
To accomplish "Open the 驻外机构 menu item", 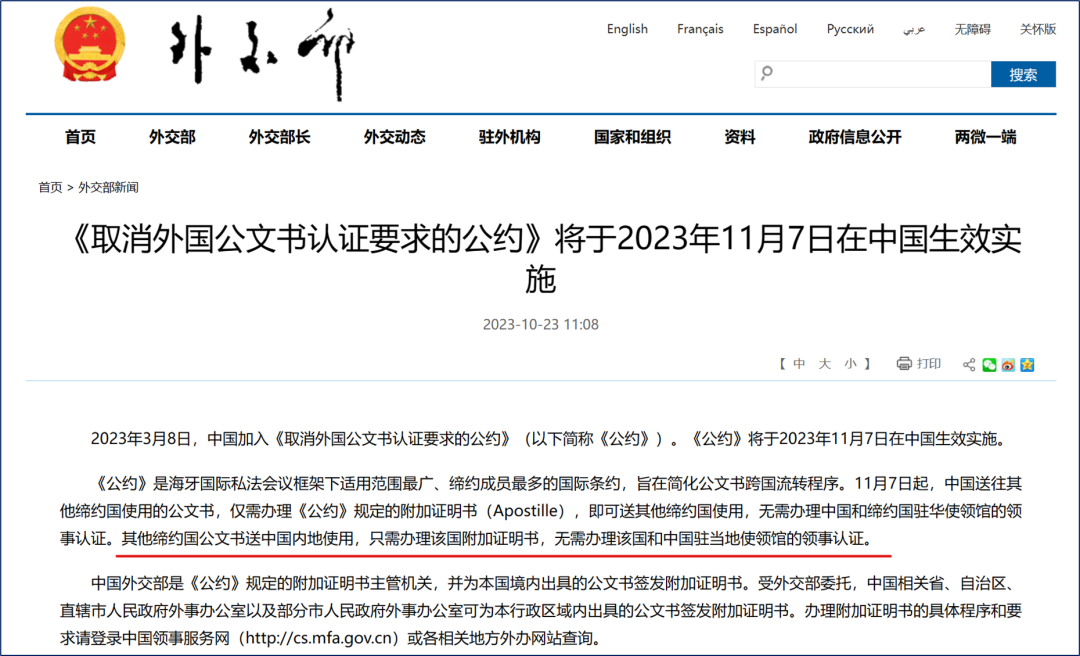I will [509, 138].
